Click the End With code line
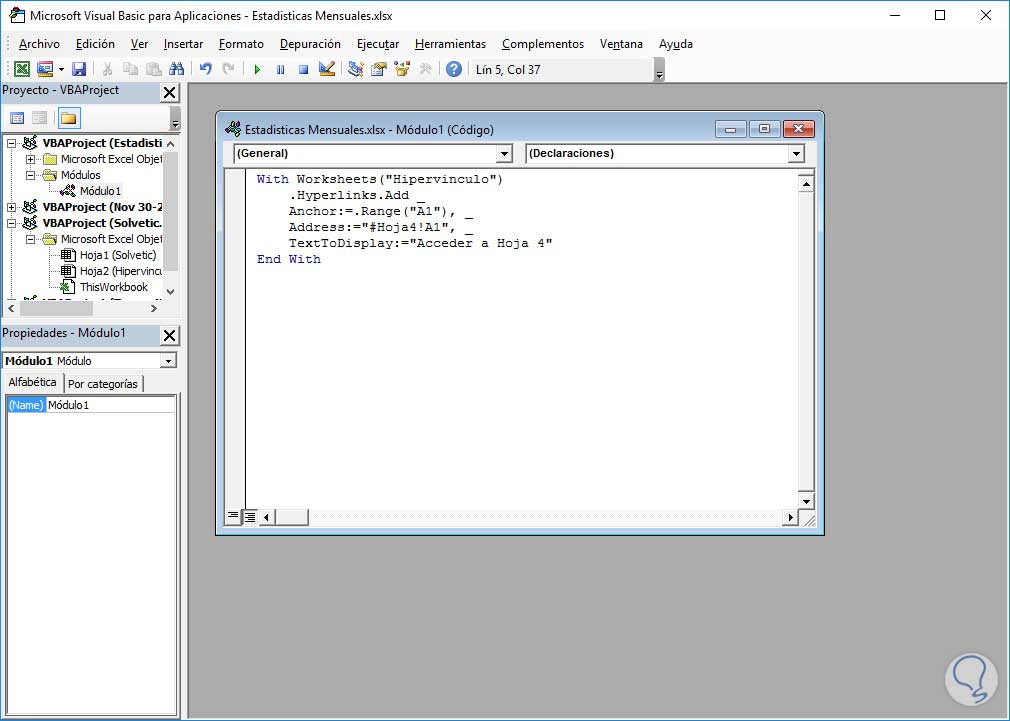This screenshot has height=721, width=1010. (289, 259)
